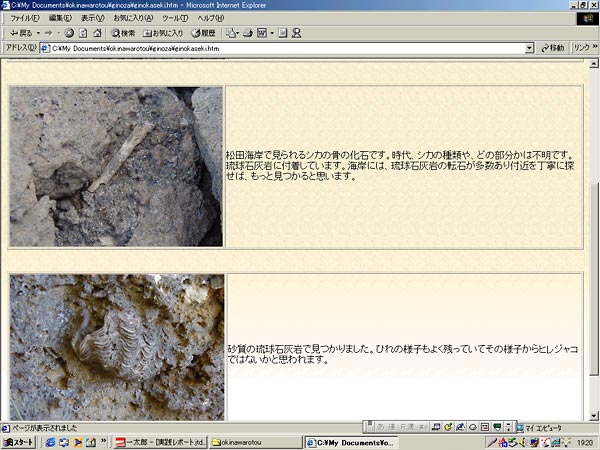The height and width of the screenshot is (450, 600).
Task: Open the Forward button history dropdown arrow
Action: 57,33
